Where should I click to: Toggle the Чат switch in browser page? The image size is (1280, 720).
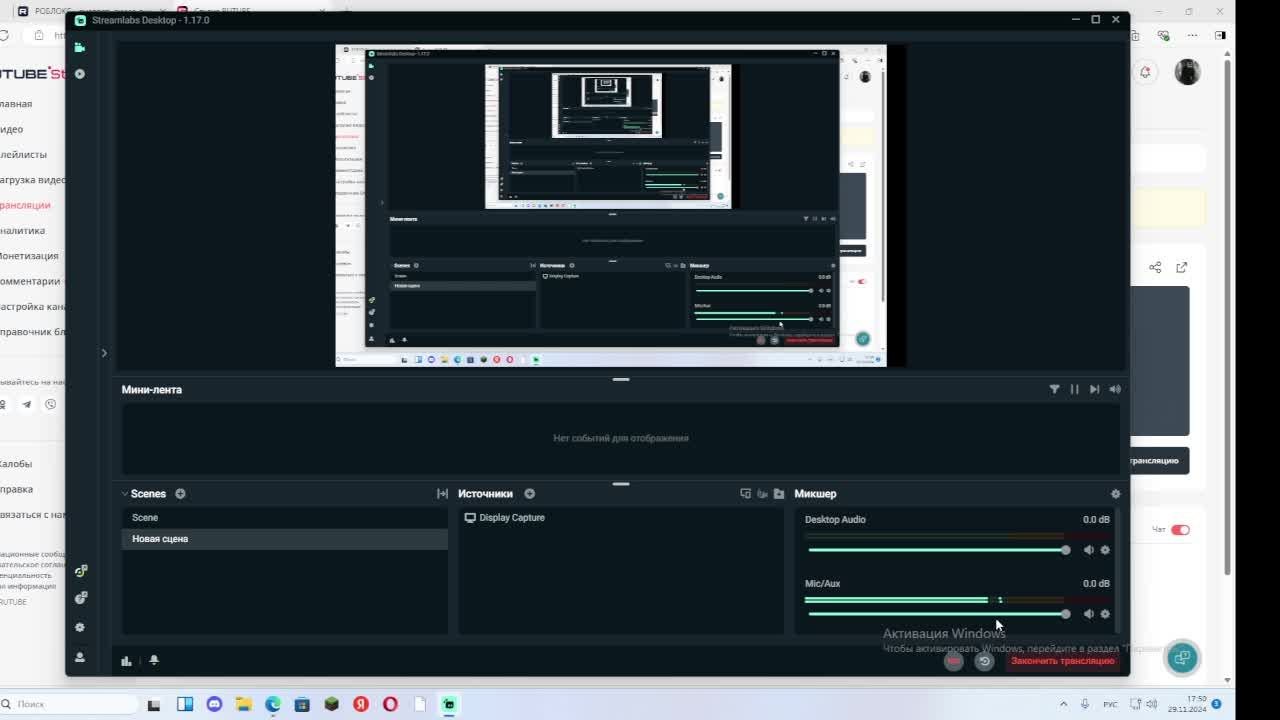pyautogui.click(x=1181, y=530)
